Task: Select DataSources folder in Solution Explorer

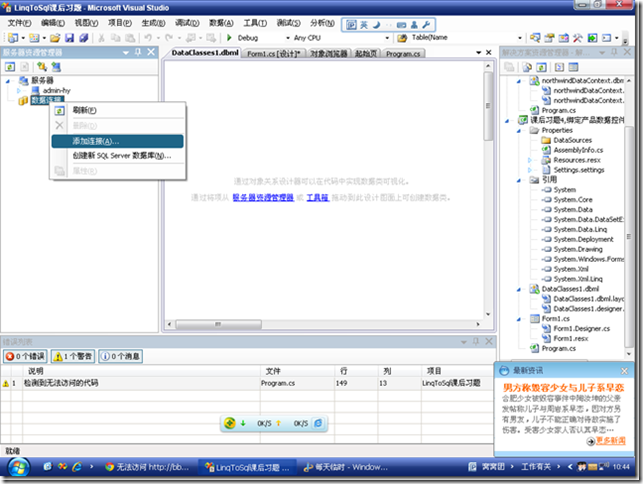Action: tap(572, 140)
